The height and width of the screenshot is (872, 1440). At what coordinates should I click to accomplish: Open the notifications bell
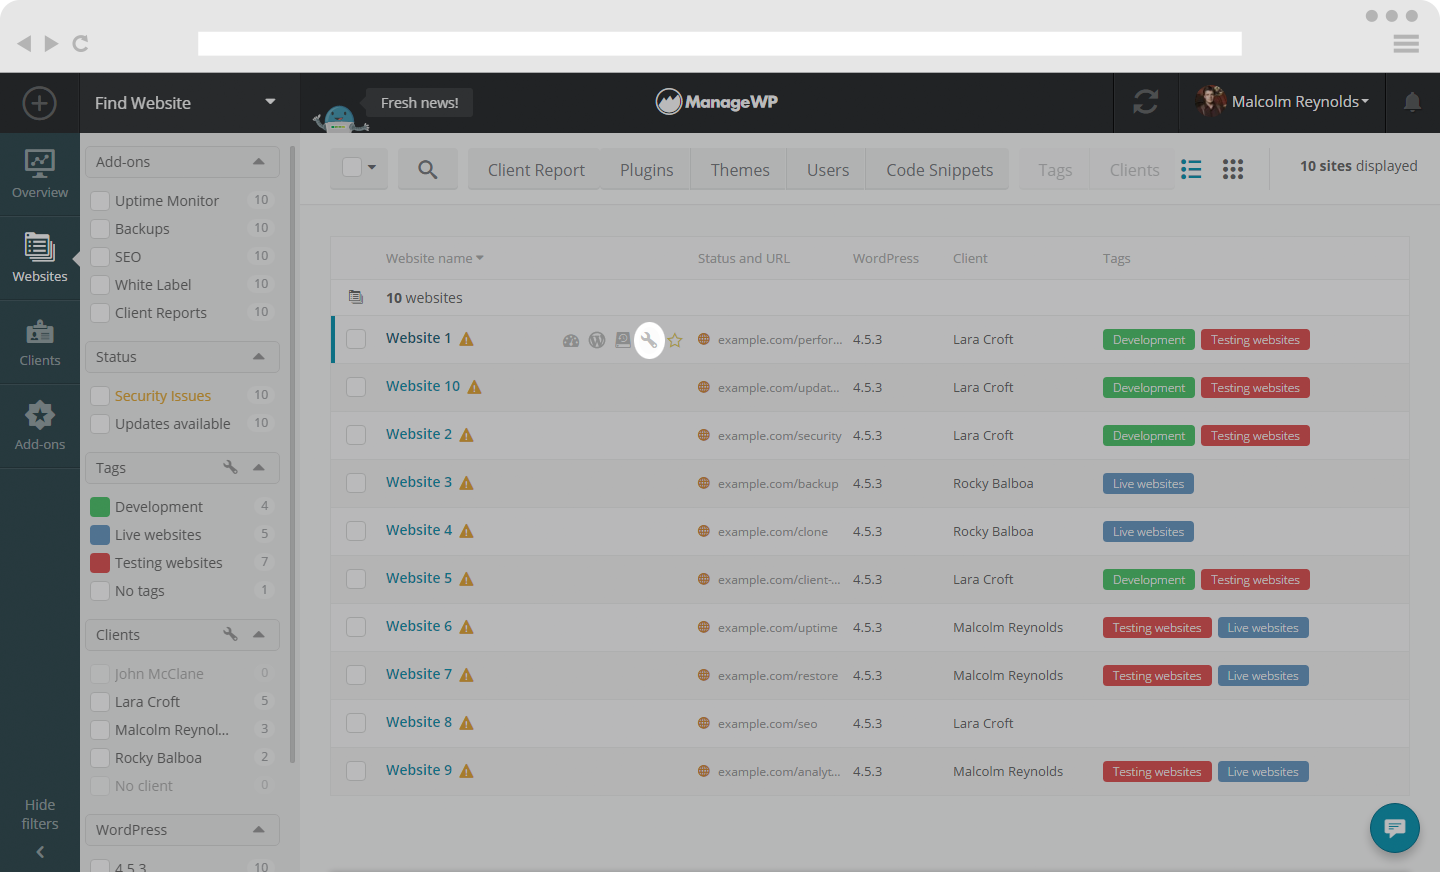click(x=1412, y=102)
